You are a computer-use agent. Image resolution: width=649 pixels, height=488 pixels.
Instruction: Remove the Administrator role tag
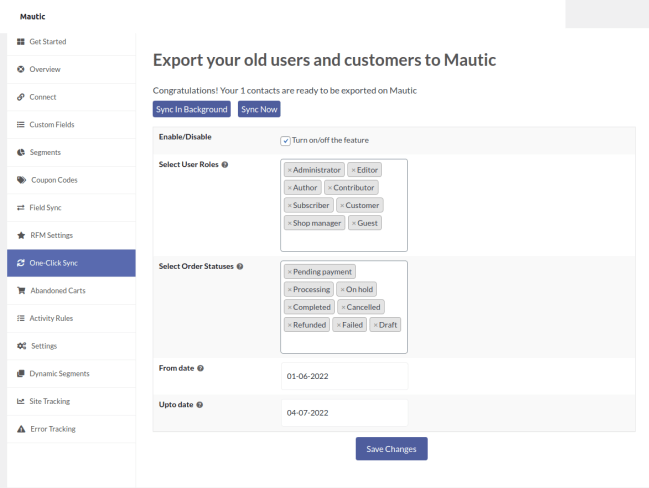290,170
